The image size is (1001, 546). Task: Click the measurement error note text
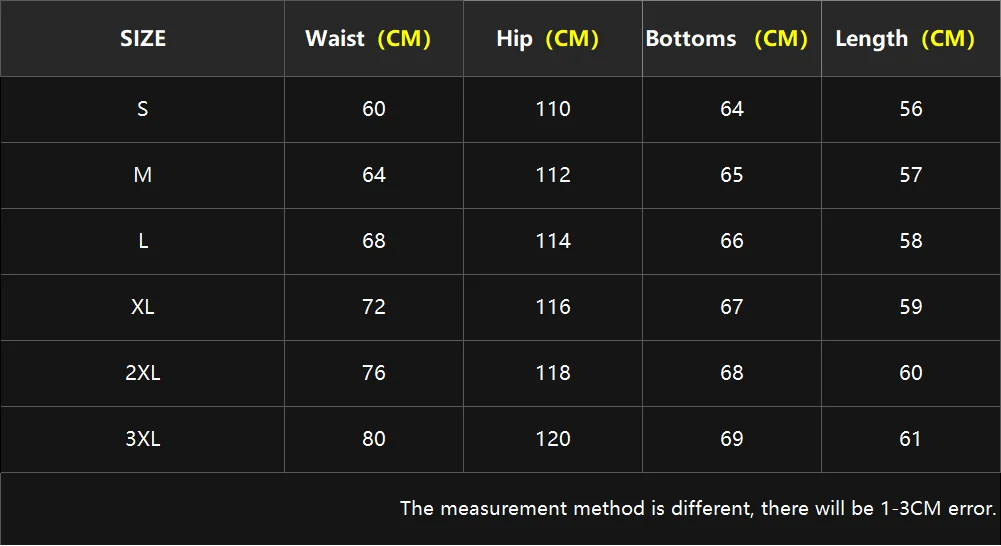(x=698, y=508)
